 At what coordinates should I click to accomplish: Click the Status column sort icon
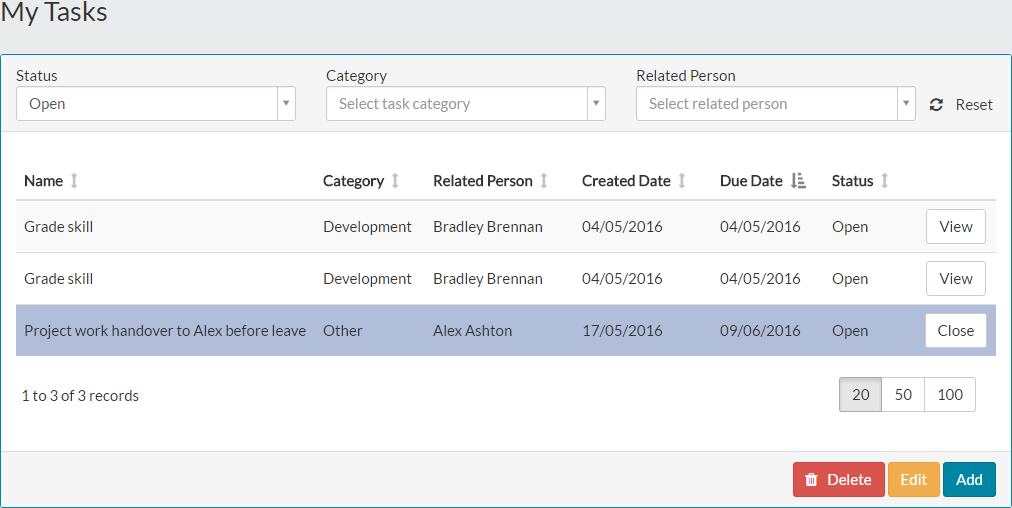(885, 181)
